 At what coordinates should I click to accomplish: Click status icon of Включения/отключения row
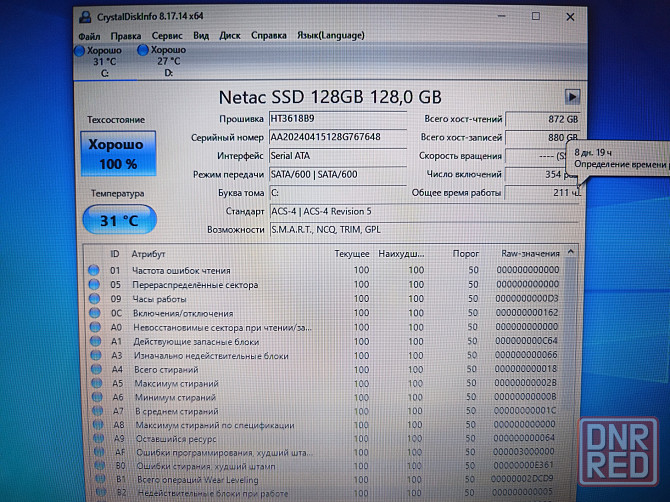click(x=95, y=313)
